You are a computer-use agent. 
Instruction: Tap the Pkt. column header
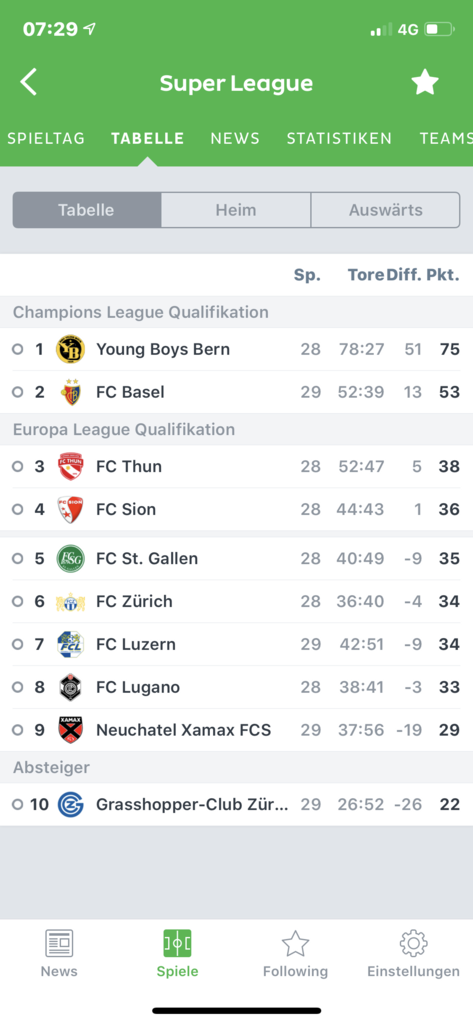[x=443, y=276]
